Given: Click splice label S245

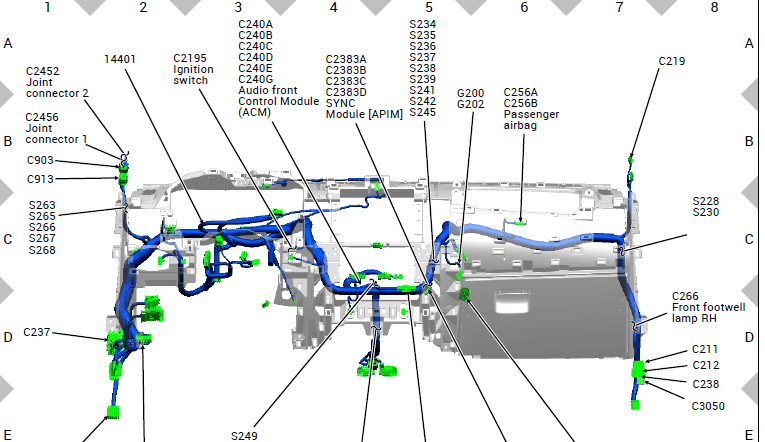Looking at the screenshot, I should click(x=423, y=112).
